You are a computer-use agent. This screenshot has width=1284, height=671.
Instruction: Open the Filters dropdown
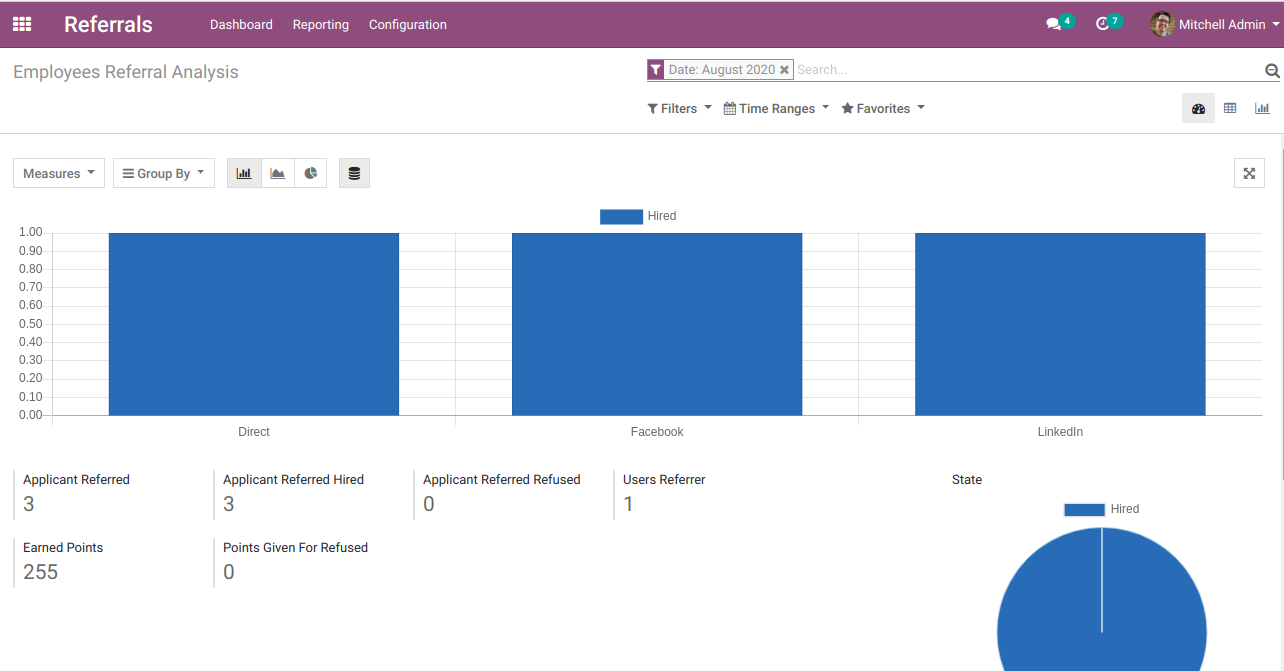pos(680,108)
